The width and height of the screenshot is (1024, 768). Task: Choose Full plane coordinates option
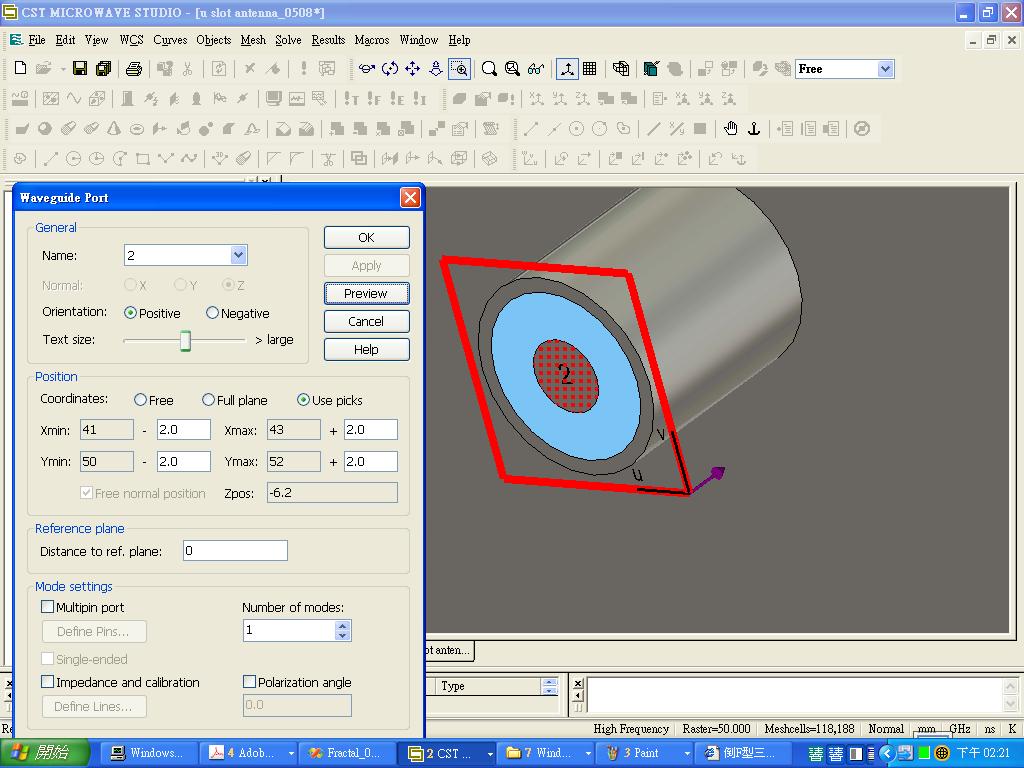pos(208,400)
